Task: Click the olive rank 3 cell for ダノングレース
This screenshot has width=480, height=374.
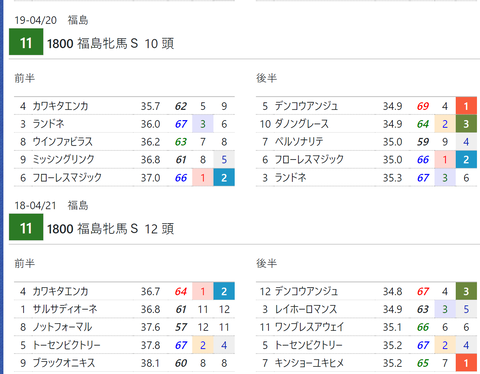Action: (x=466, y=124)
